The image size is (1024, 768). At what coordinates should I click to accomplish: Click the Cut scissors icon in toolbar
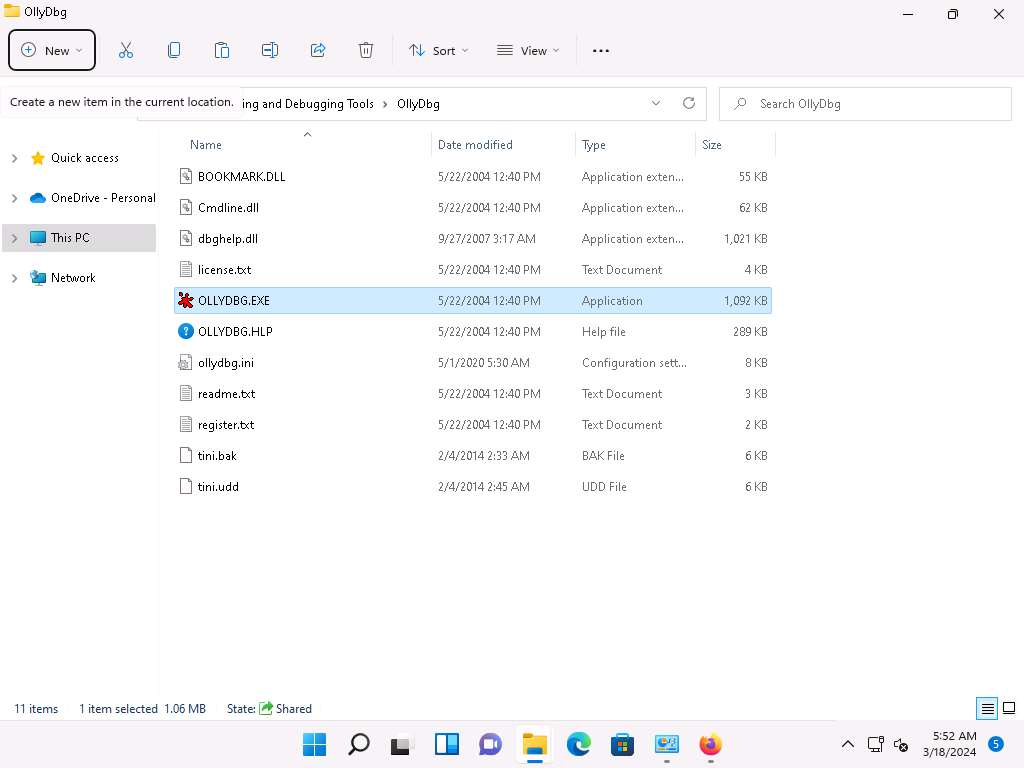[126, 50]
